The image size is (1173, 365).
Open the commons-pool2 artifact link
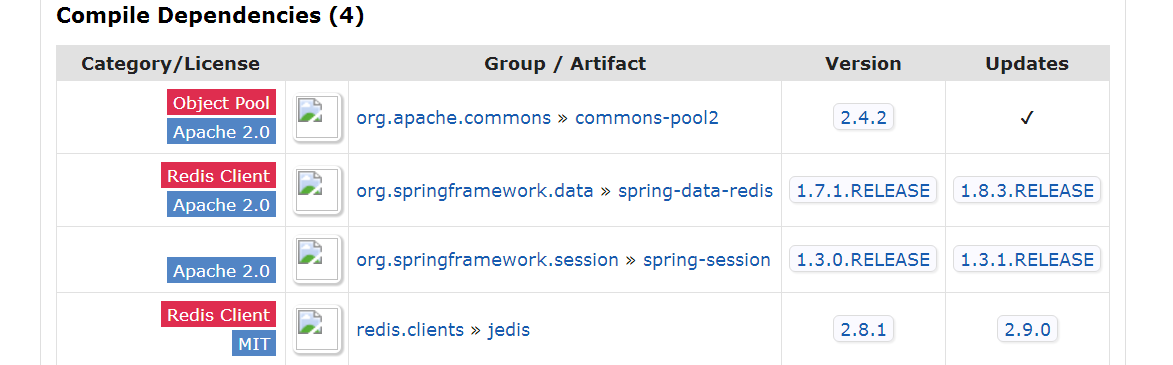tap(646, 117)
